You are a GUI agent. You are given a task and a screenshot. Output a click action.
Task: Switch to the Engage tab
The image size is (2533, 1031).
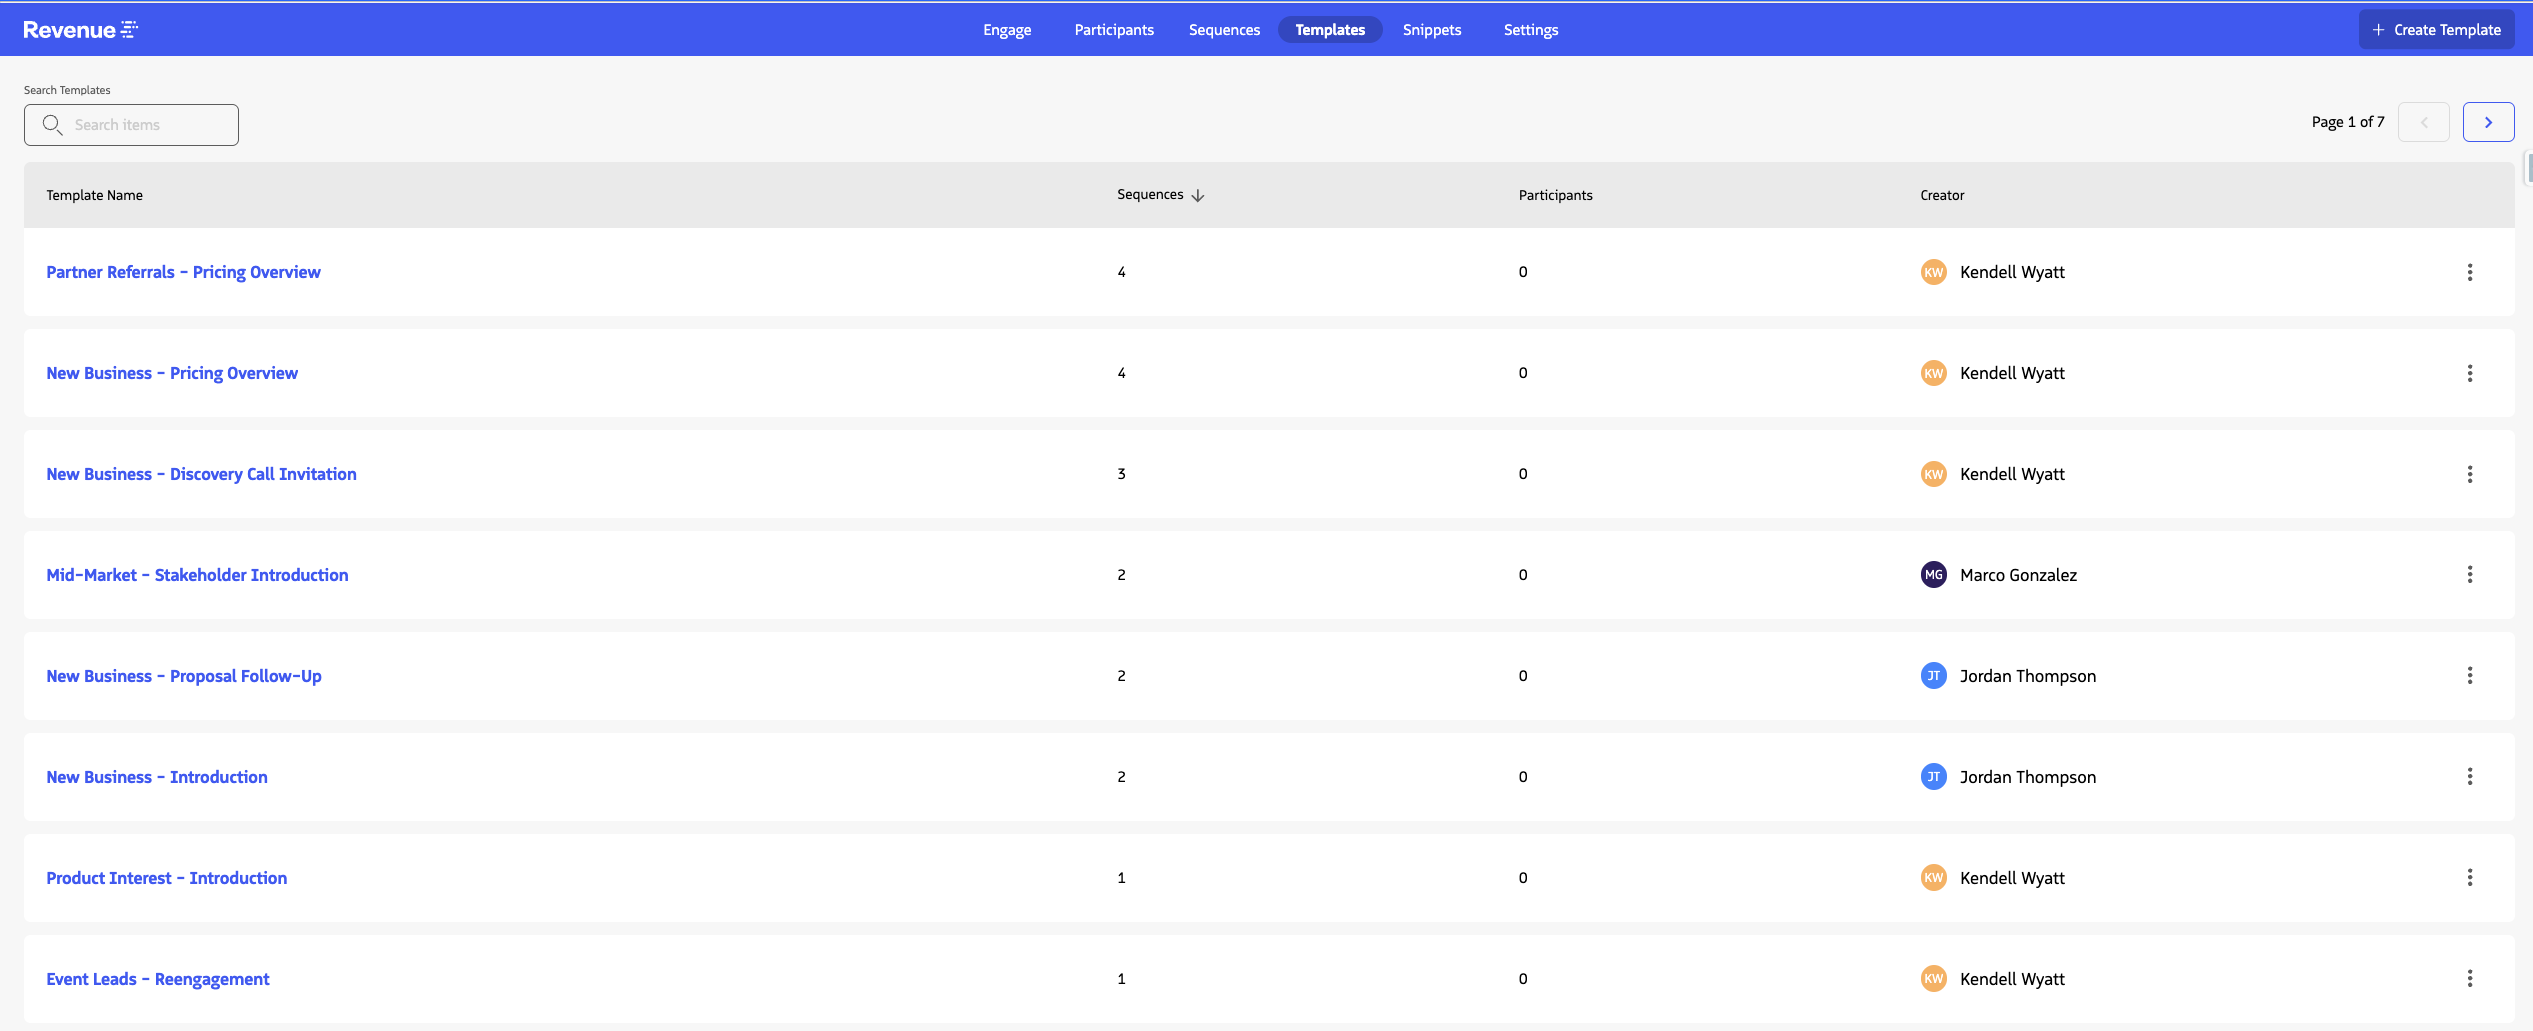point(1006,30)
